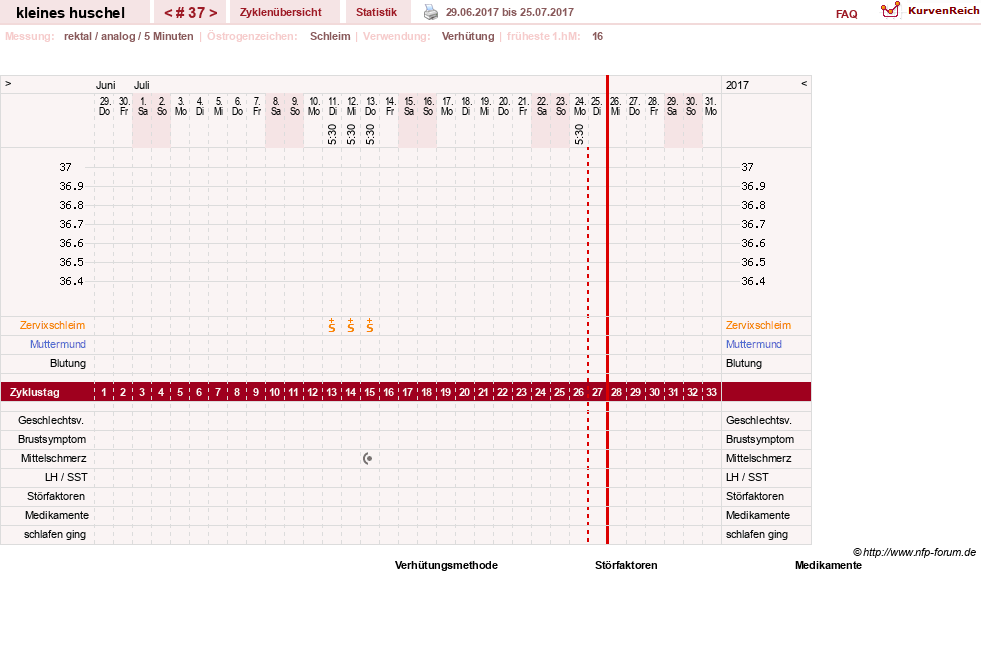Screen dimensions: 981x664
Task: Click the left Medikamente row label
Action: point(57,516)
